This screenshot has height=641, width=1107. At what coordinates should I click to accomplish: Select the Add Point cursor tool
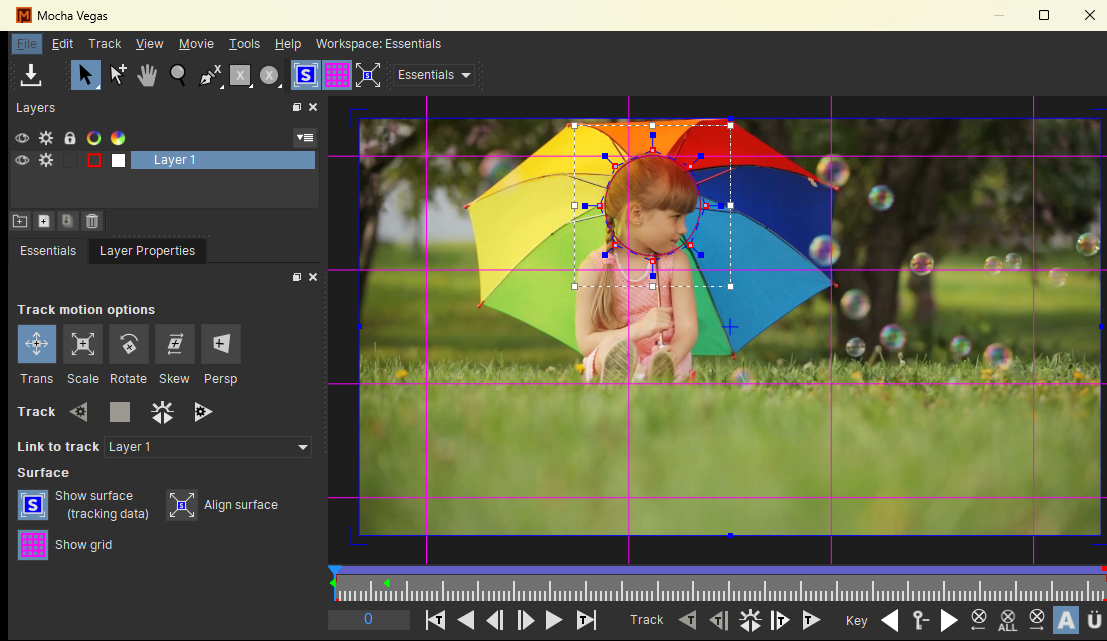pos(118,75)
